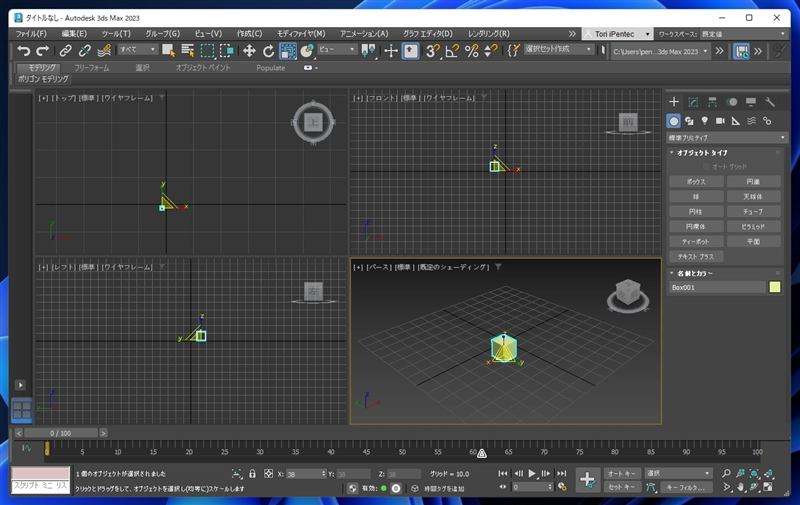Select the Rotate tool
Screen dimensions: 800x505
pyautogui.click(x=268, y=50)
